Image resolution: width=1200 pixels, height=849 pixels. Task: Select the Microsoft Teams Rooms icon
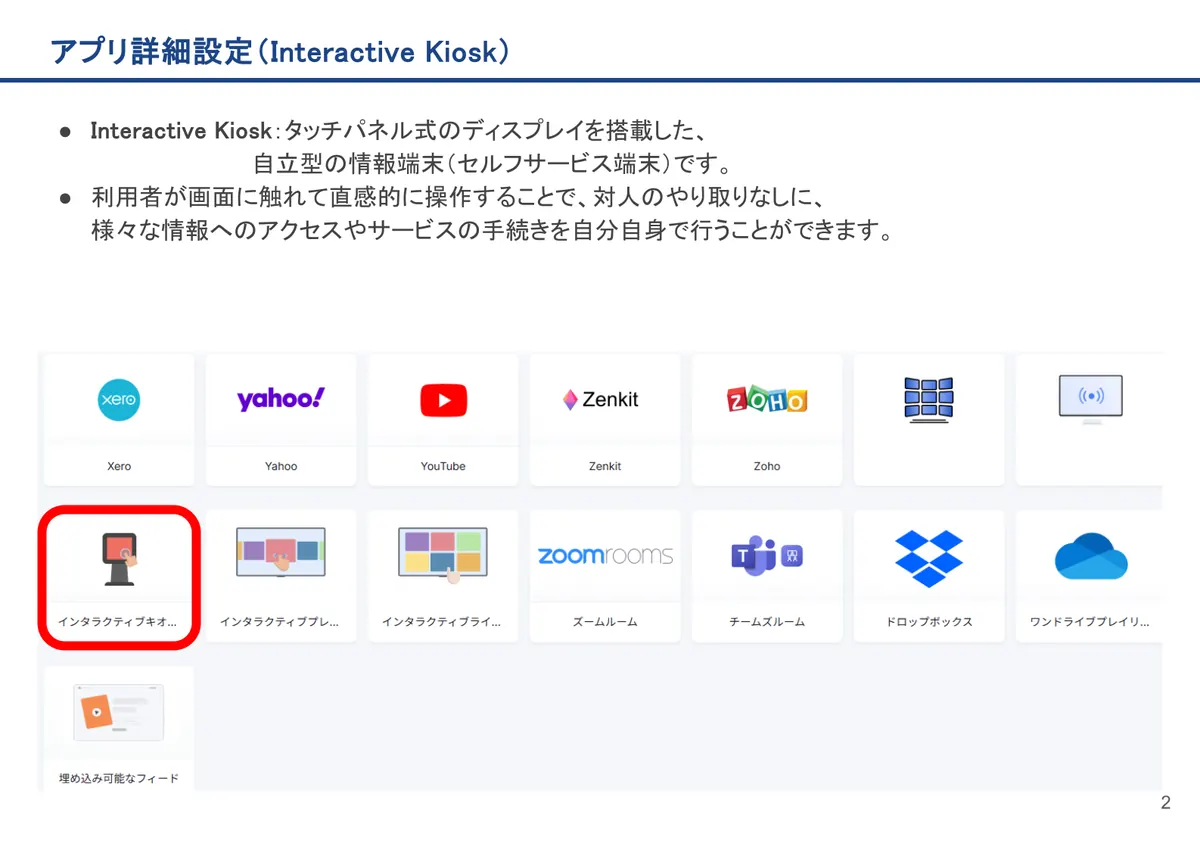[767, 556]
